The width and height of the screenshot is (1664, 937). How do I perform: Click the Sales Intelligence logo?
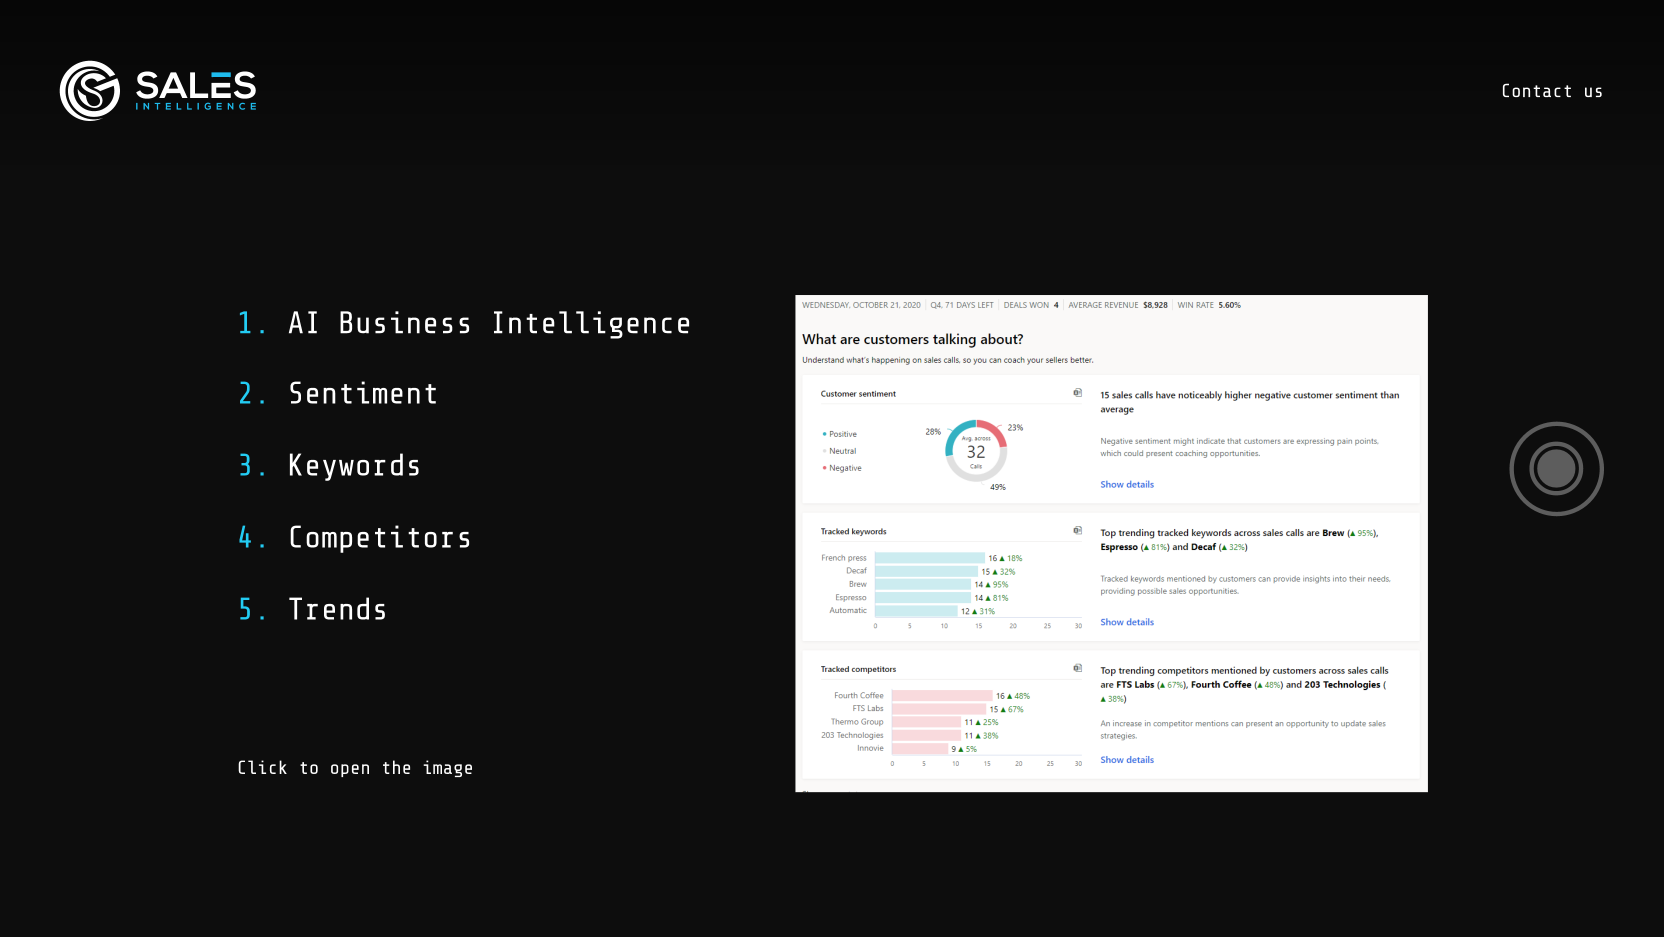158,91
